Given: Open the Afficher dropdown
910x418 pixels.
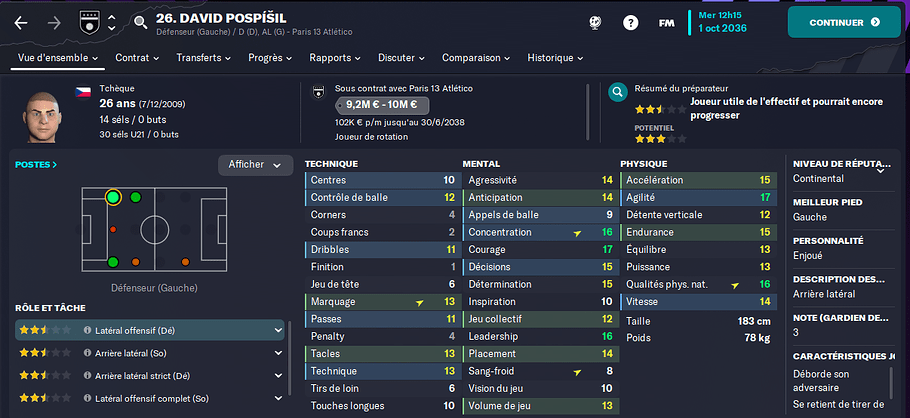Looking at the screenshot, I should 255,165.
